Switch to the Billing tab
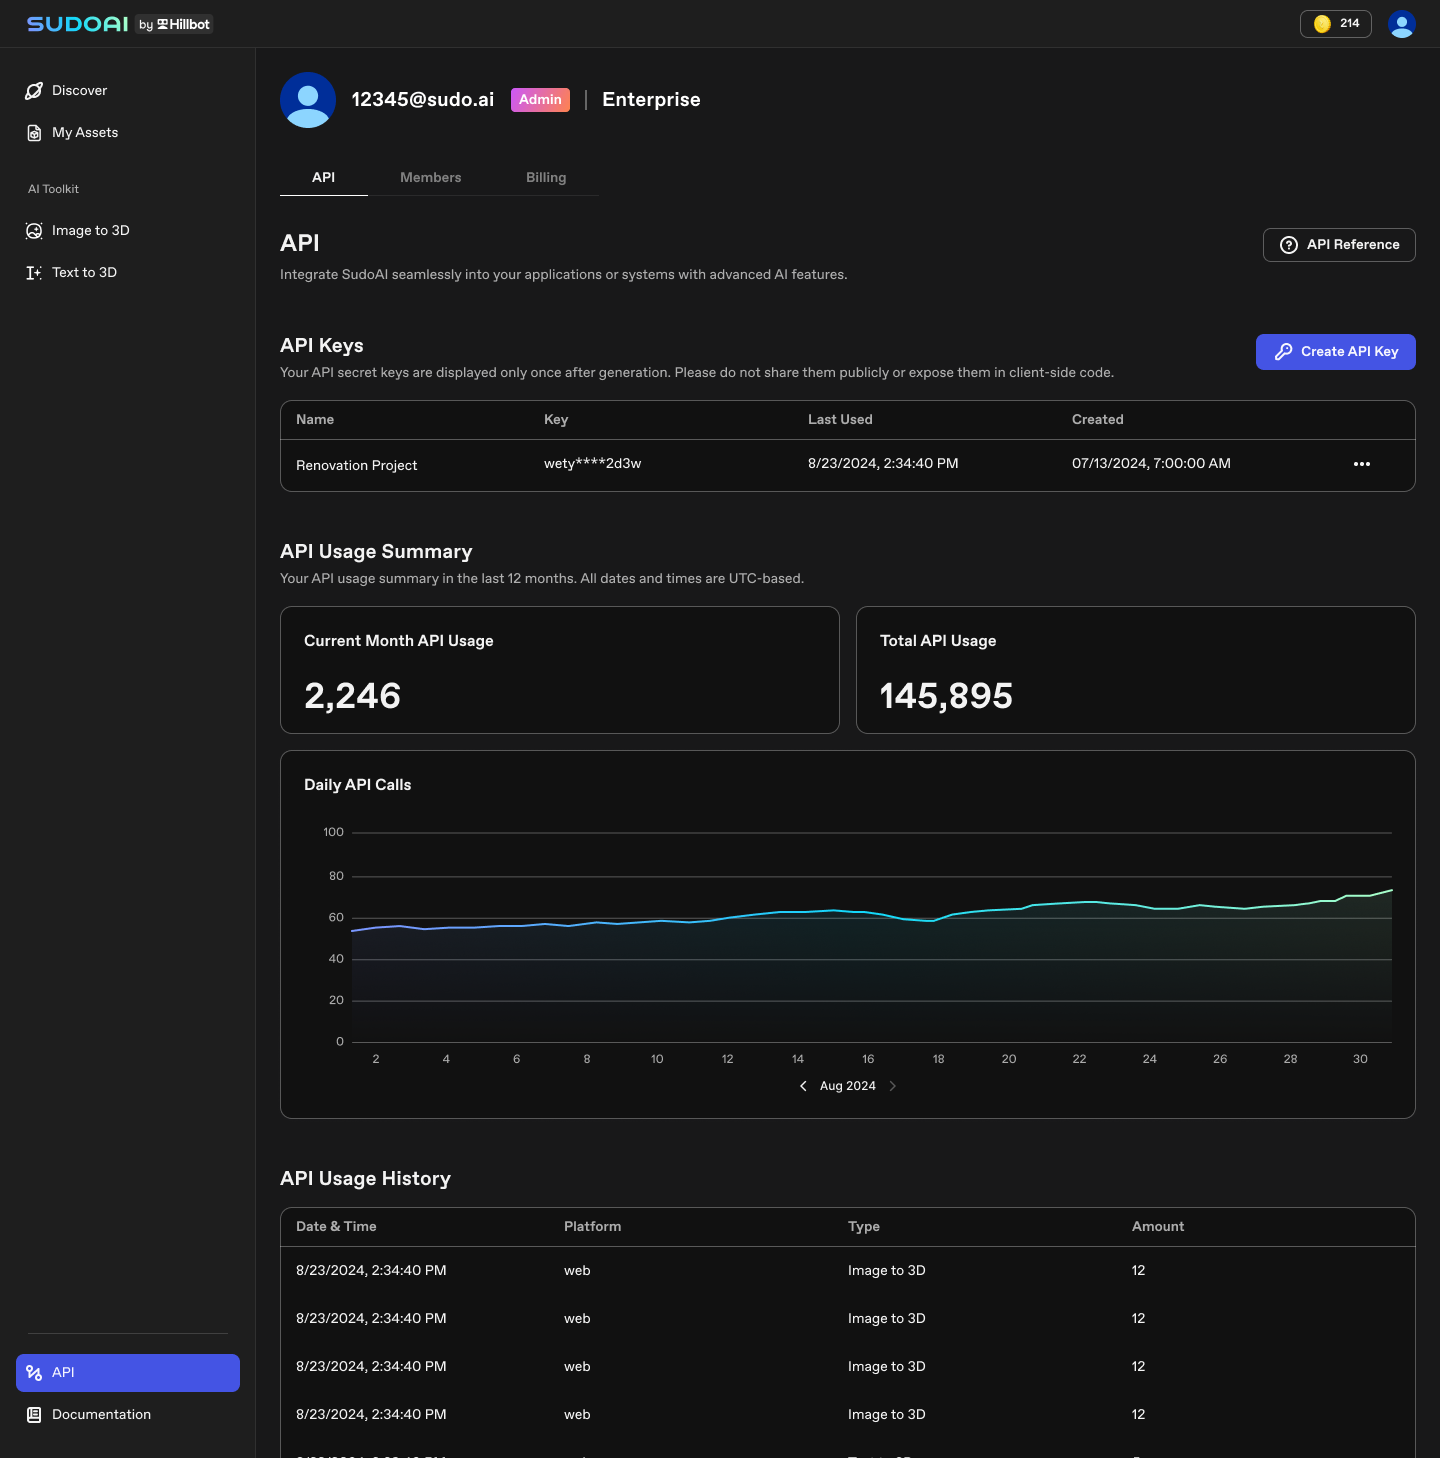The height and width of the screenshot is (1458, 1440). pos(546,177)
